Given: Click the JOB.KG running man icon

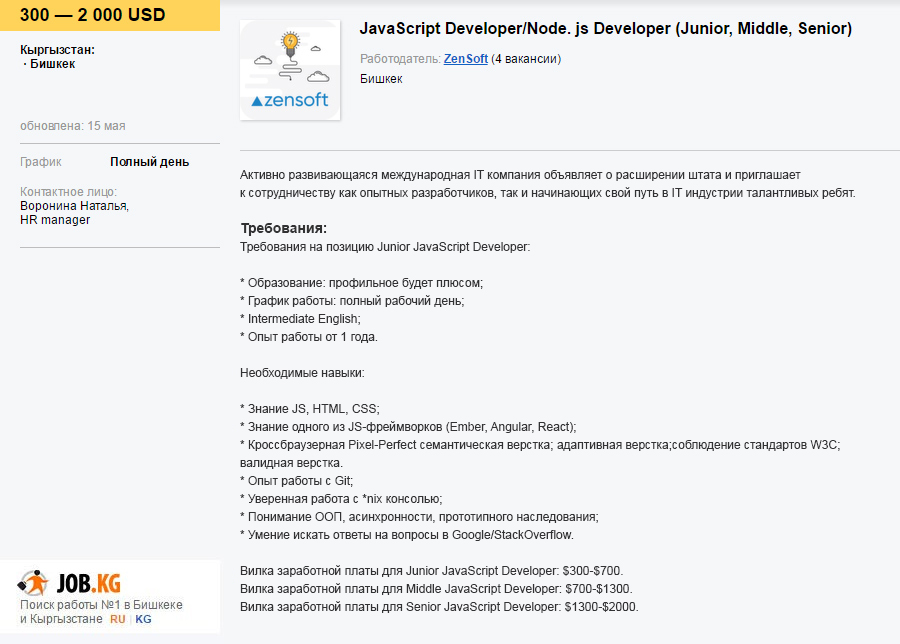Looking at the screenshot, I should click(33, 583).
